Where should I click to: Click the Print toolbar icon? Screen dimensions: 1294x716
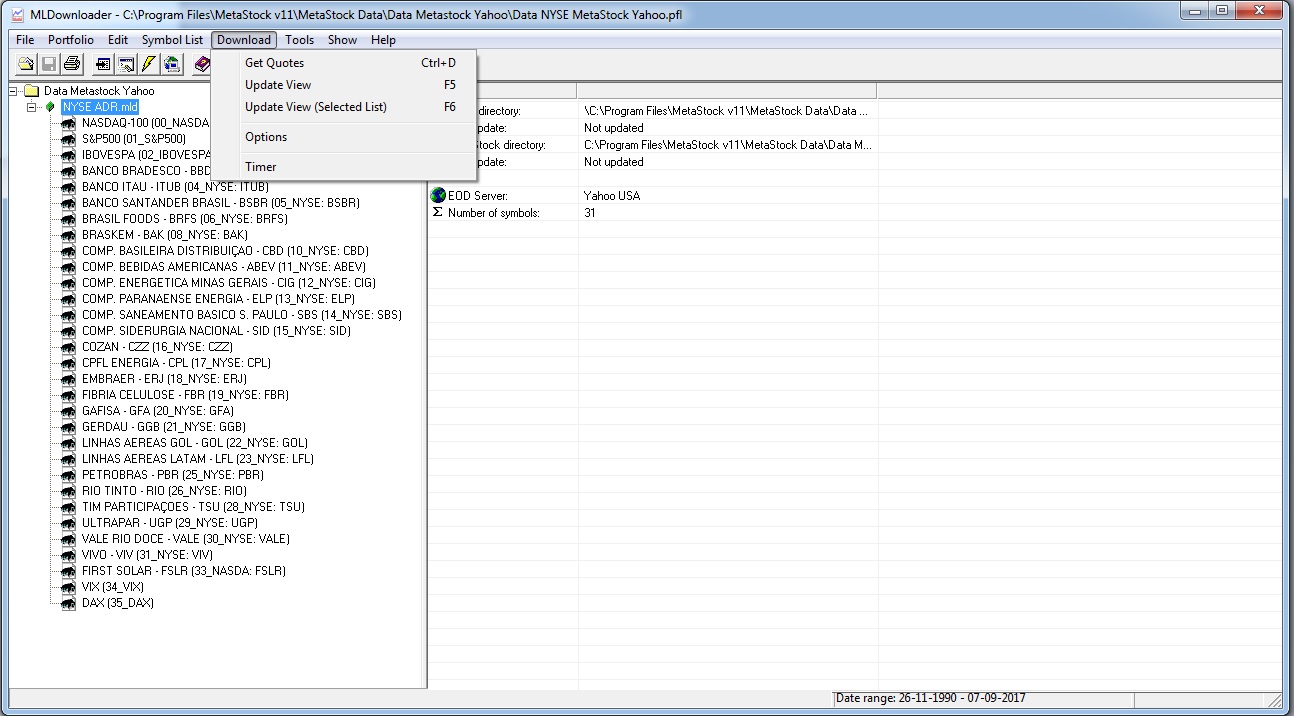click(x=72, y=65)
